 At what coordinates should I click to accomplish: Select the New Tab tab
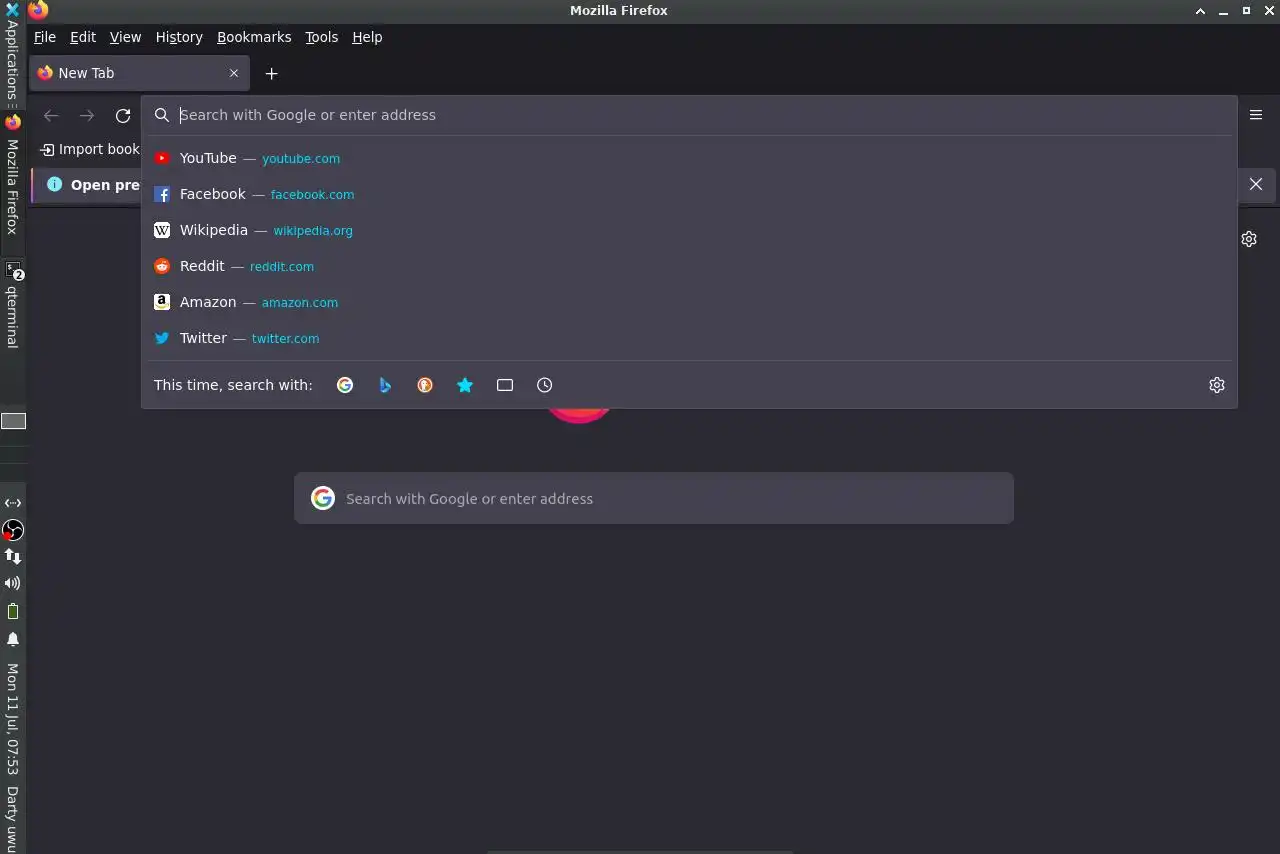click(140, 73)
